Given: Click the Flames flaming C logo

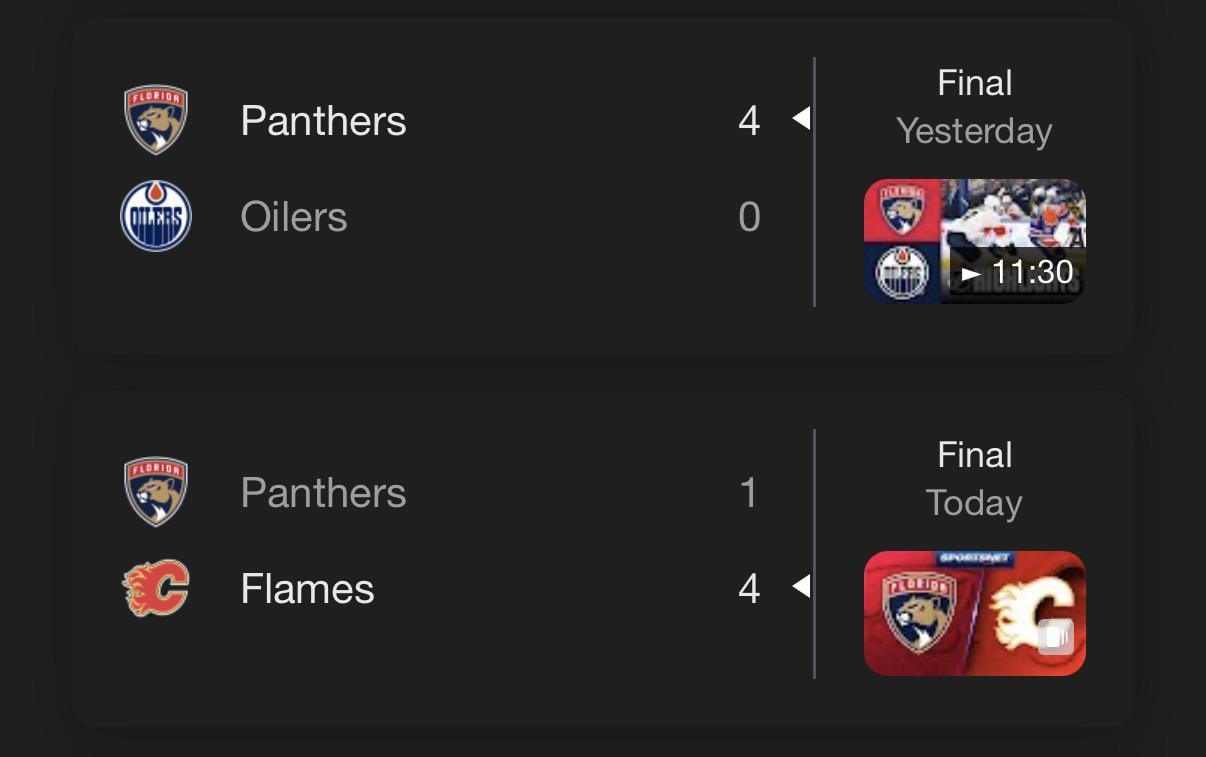Looking at the screenshot, I should click(x=155, y=589).
